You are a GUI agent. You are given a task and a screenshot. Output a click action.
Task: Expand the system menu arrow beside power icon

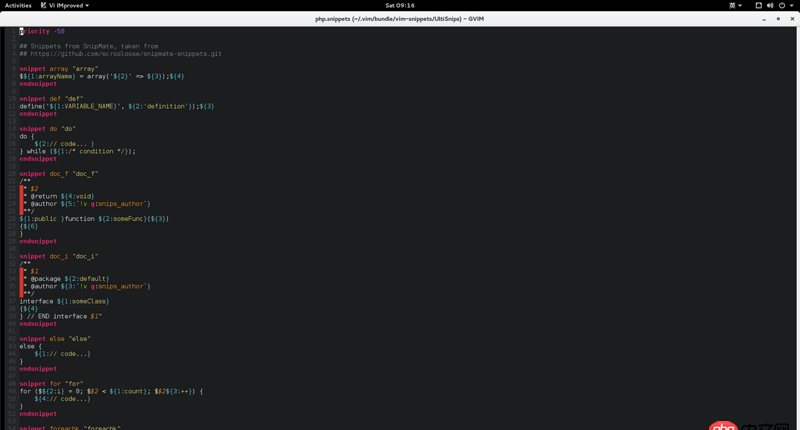click(x=792, y=5)
